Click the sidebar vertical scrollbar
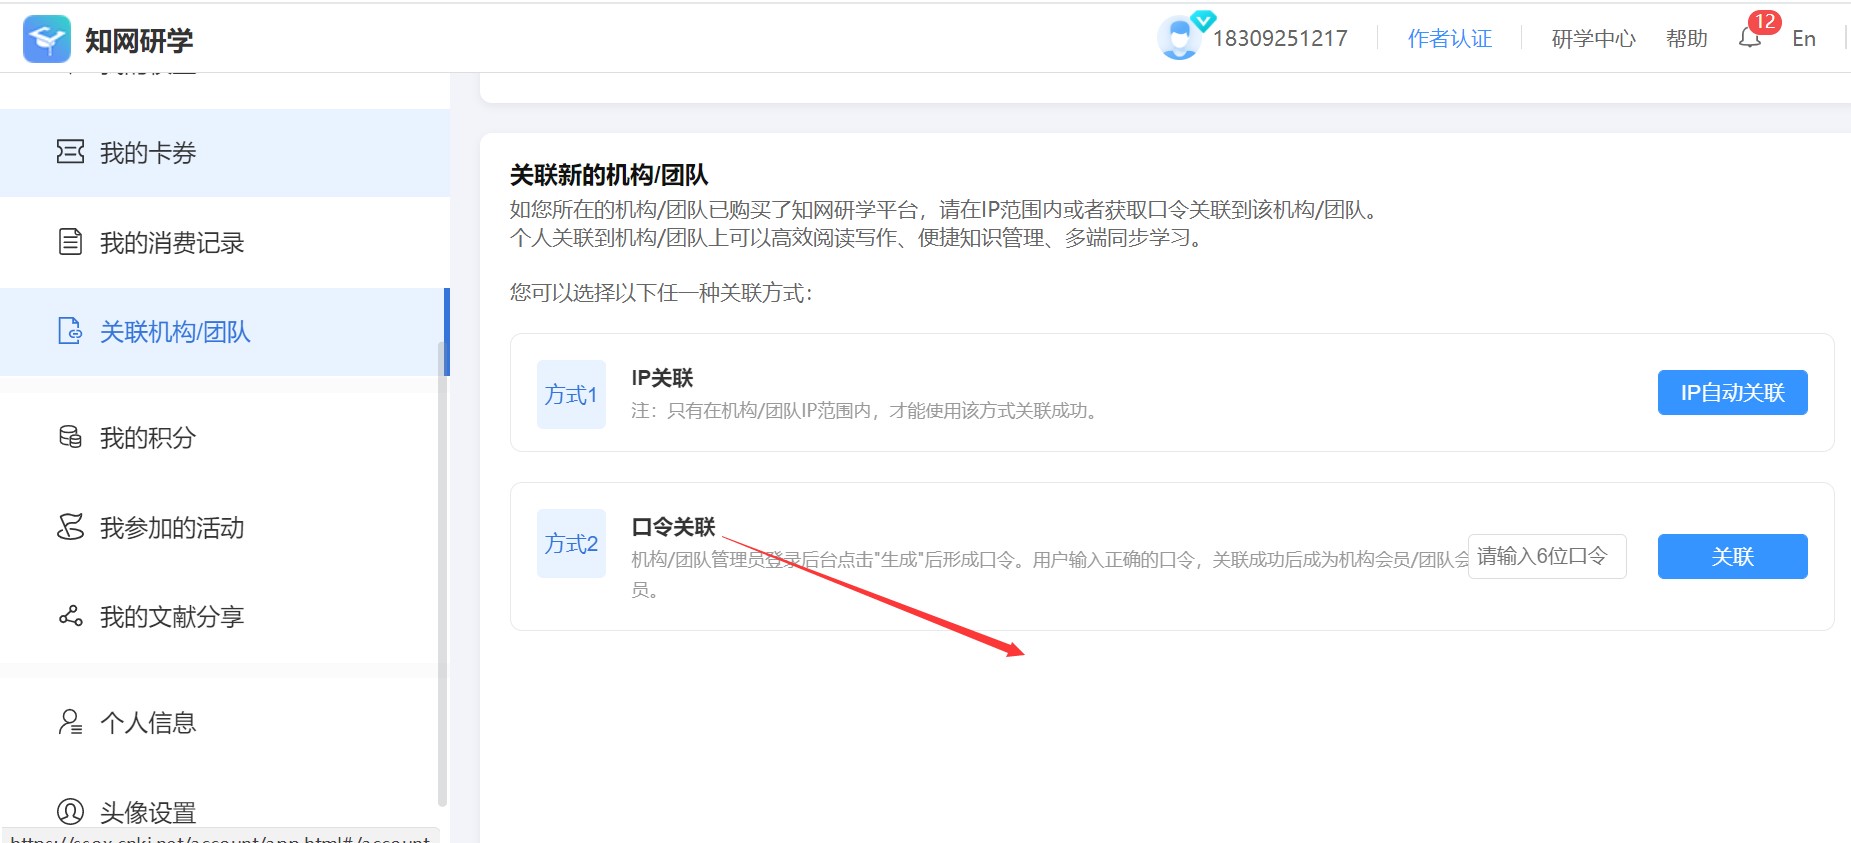Screen dimensions: 1851x843 (442, 570)
